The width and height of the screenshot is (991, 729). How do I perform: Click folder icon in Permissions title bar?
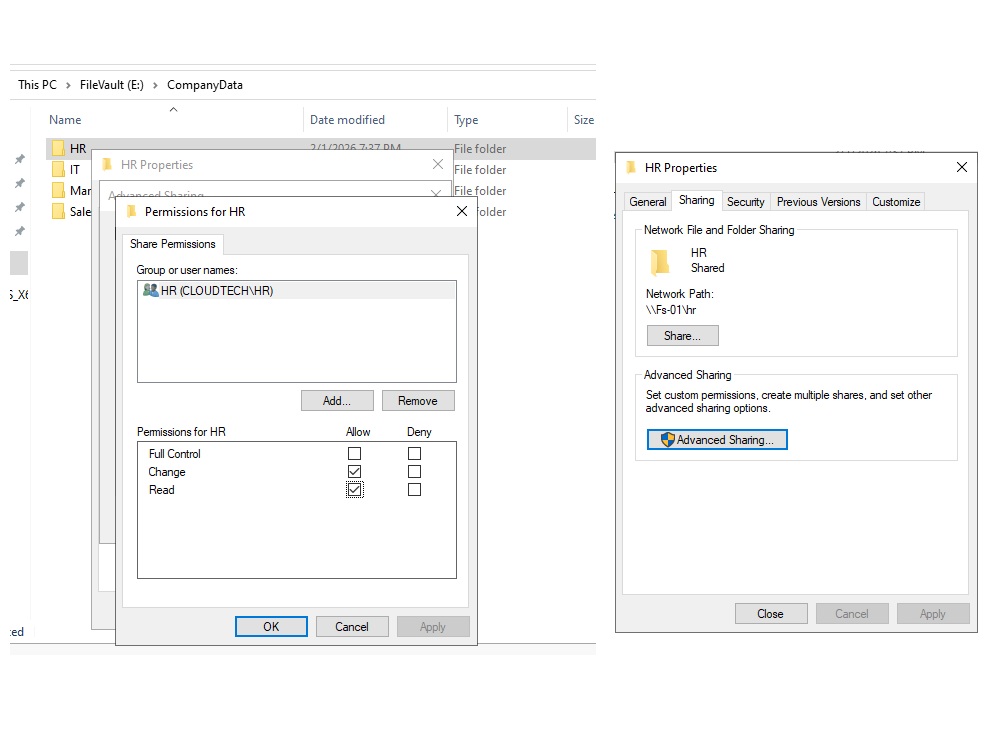131,212
